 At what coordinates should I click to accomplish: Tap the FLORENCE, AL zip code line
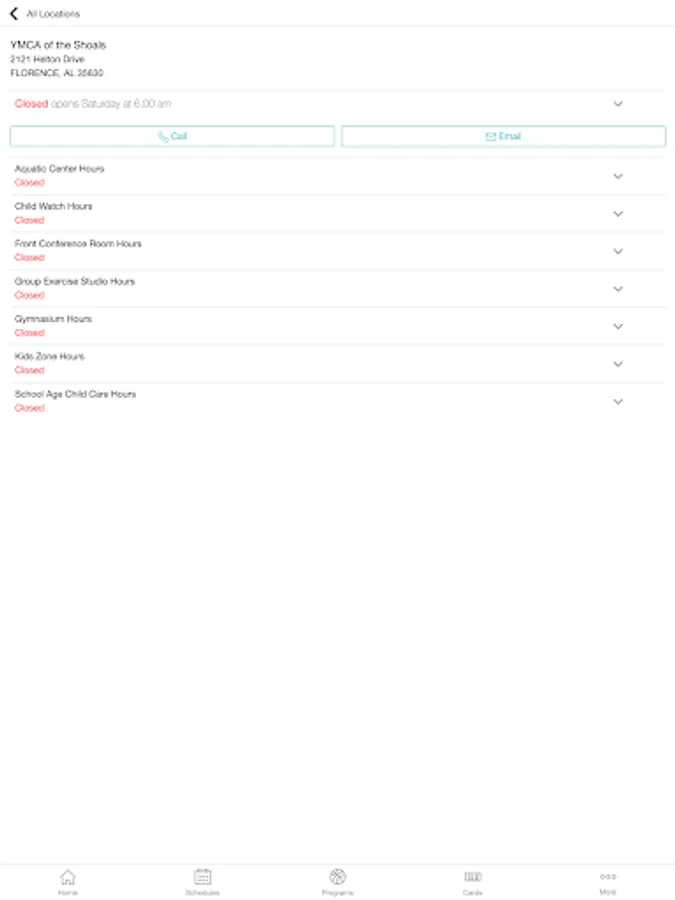tap(57, 73)
